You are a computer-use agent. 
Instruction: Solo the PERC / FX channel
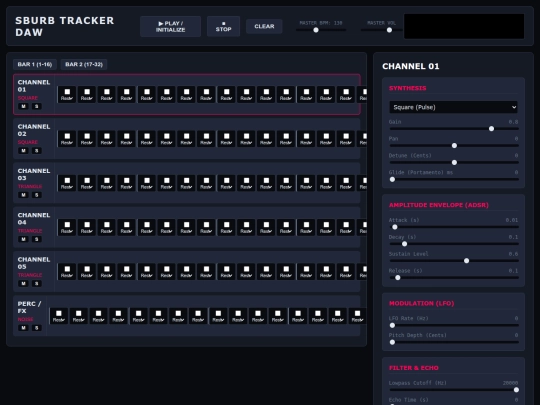[37, 328]
